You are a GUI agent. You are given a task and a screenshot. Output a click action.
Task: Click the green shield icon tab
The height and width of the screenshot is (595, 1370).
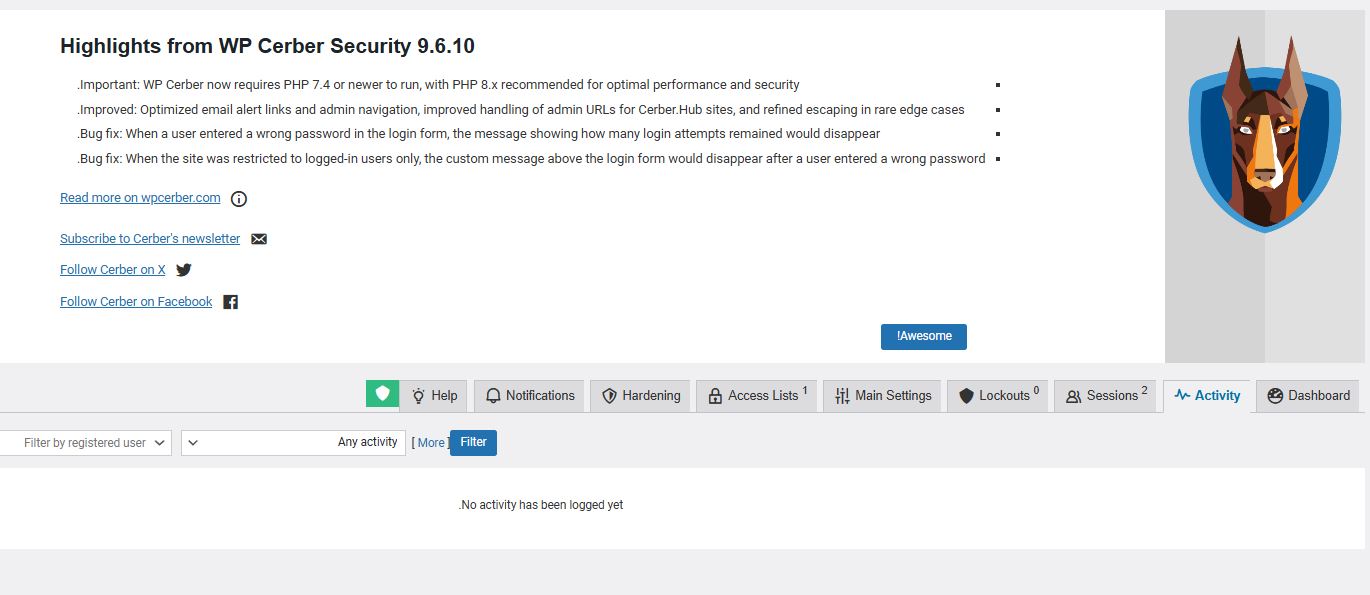pyautogui.click(x=382, y=394)
